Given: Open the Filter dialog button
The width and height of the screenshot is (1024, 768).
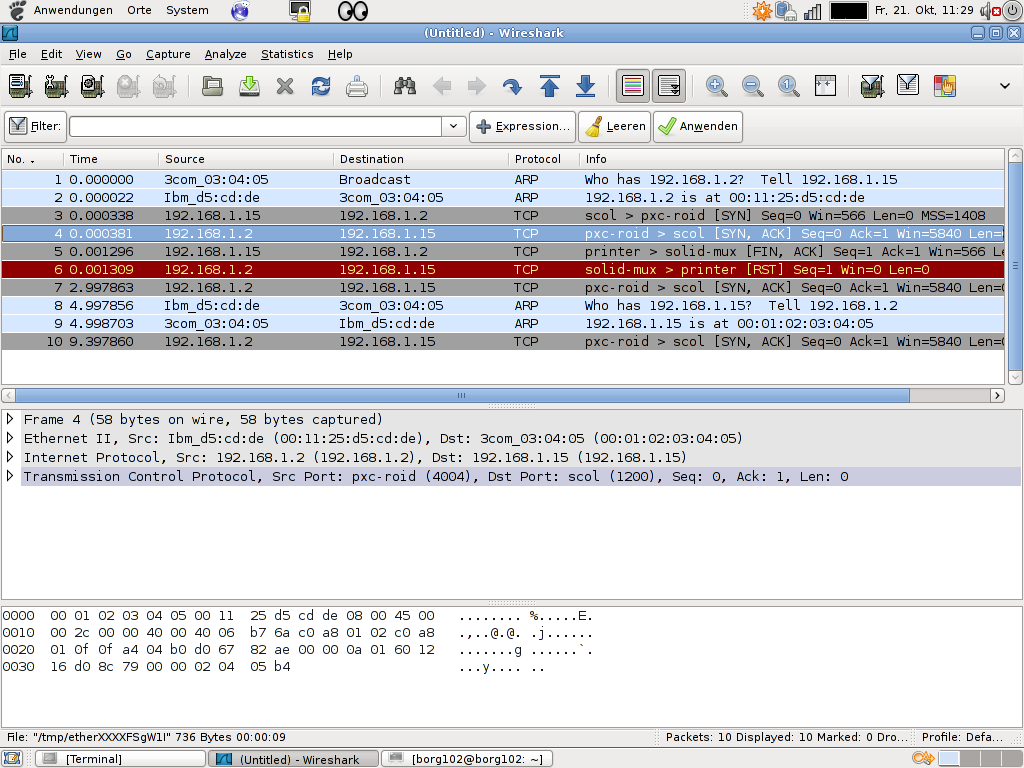Looking at the screenshot, I should coord(35,126).
